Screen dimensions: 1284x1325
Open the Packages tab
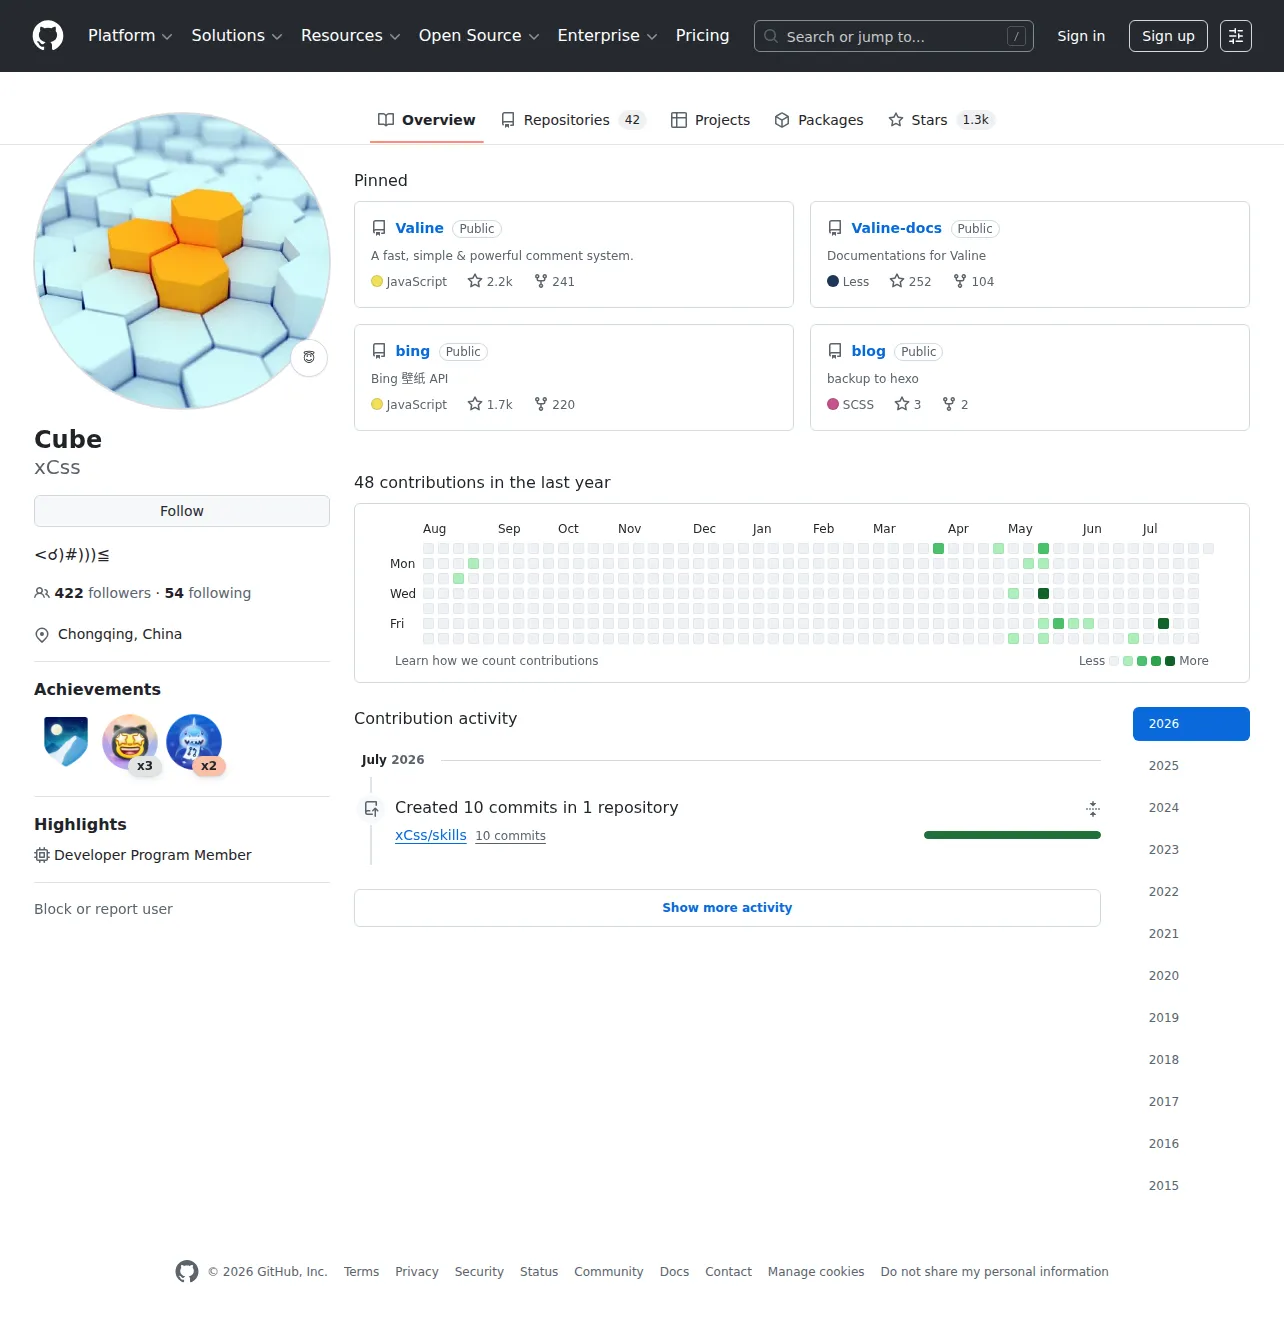pos(819,120)
